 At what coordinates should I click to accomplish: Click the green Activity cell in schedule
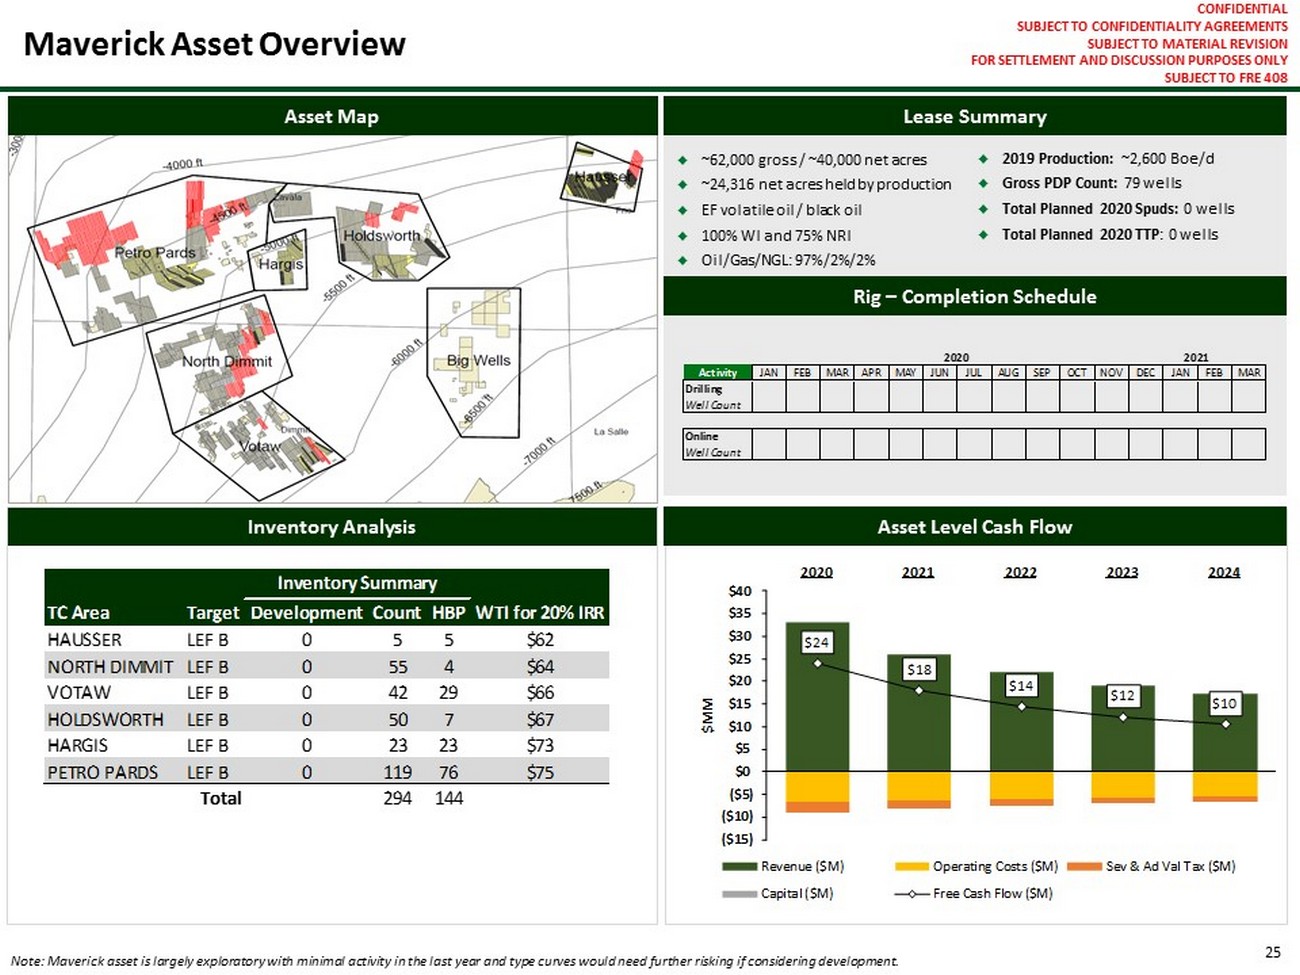coord(717,373)
